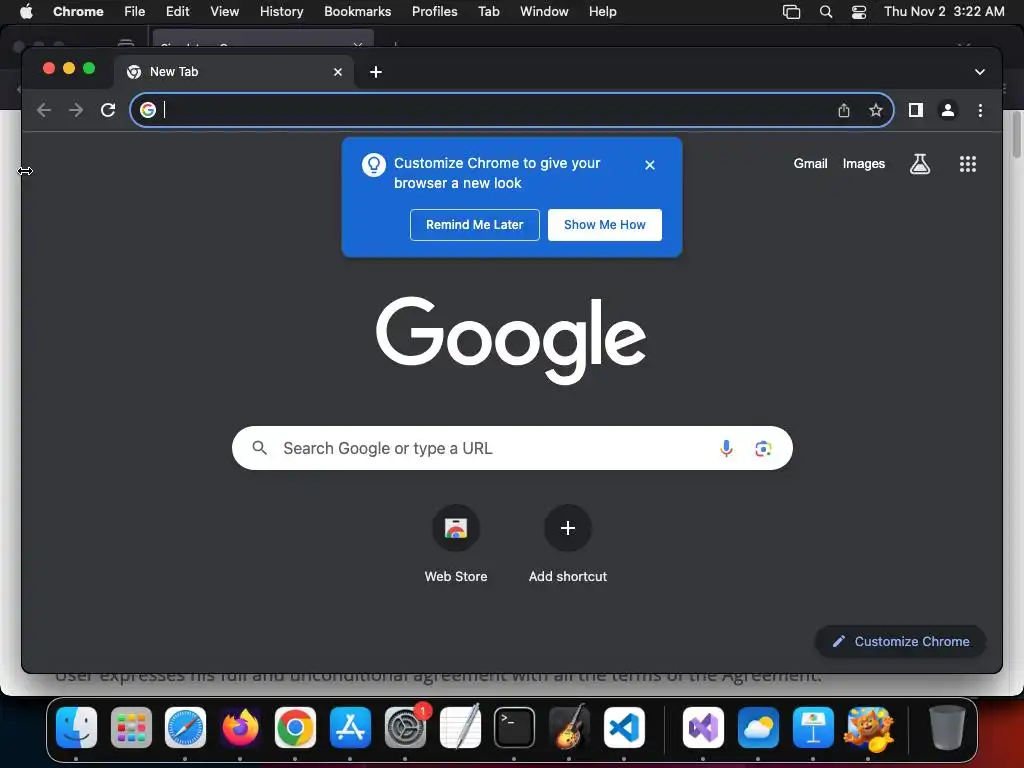
Task: Search by image with Lens icon
Action: pyautogui.click(x=763, y=449)
